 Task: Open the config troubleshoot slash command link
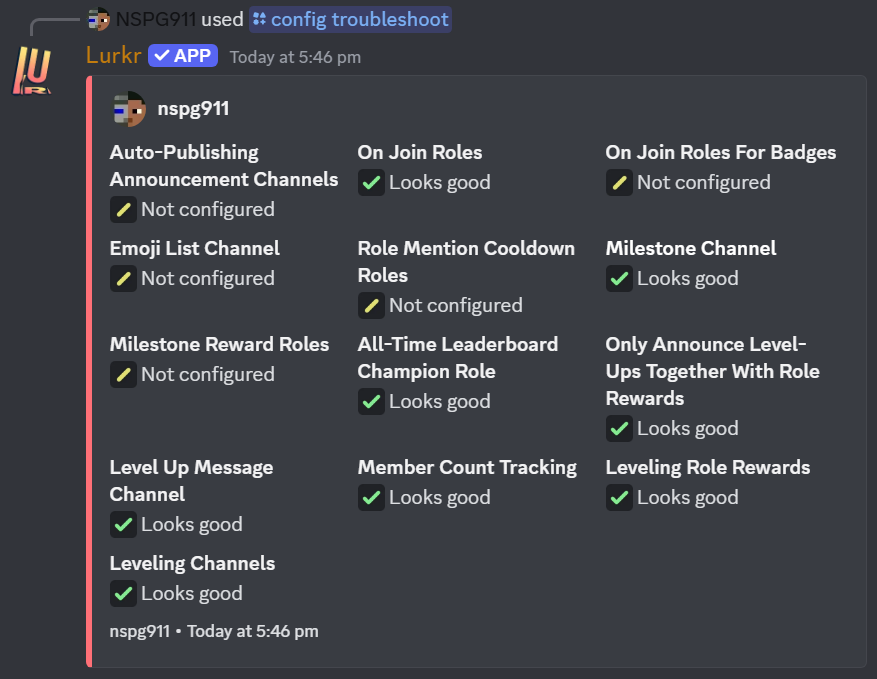point(351,20)
